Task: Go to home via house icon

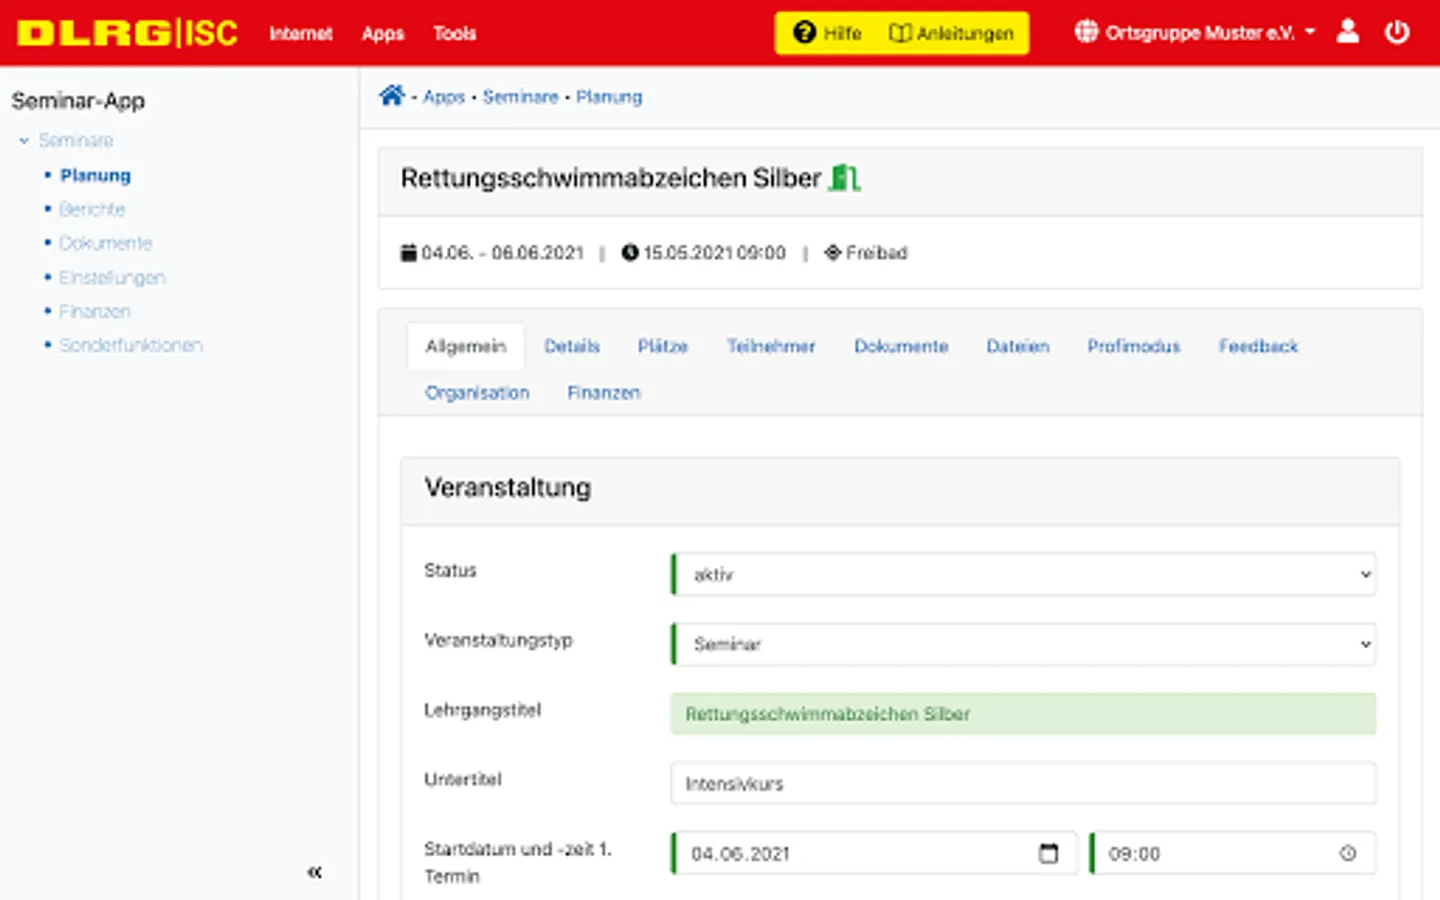Action: pos(391,96)
